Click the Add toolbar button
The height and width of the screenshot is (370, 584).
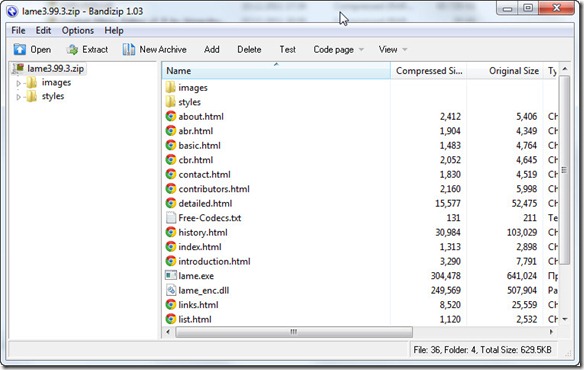pyautogui.click(x=212, y=50)
